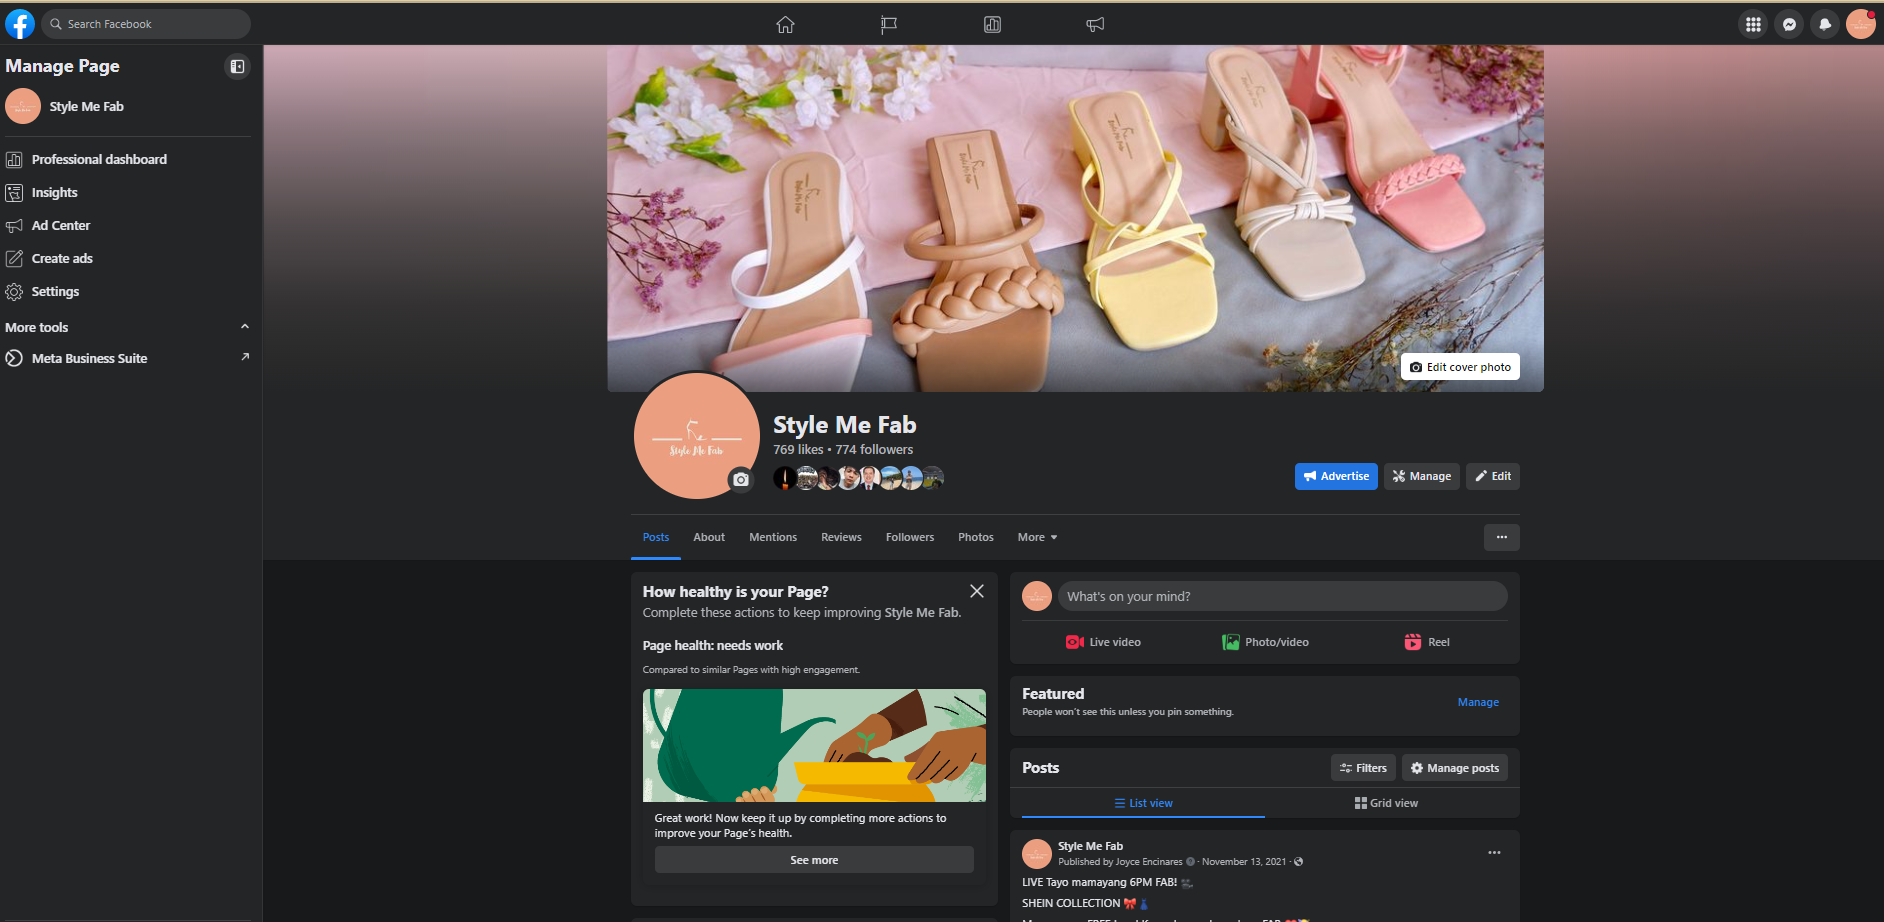Open the November 13, 2021 post timestamp
The height and width of the screenshot is (922, 1884).
1244,862
